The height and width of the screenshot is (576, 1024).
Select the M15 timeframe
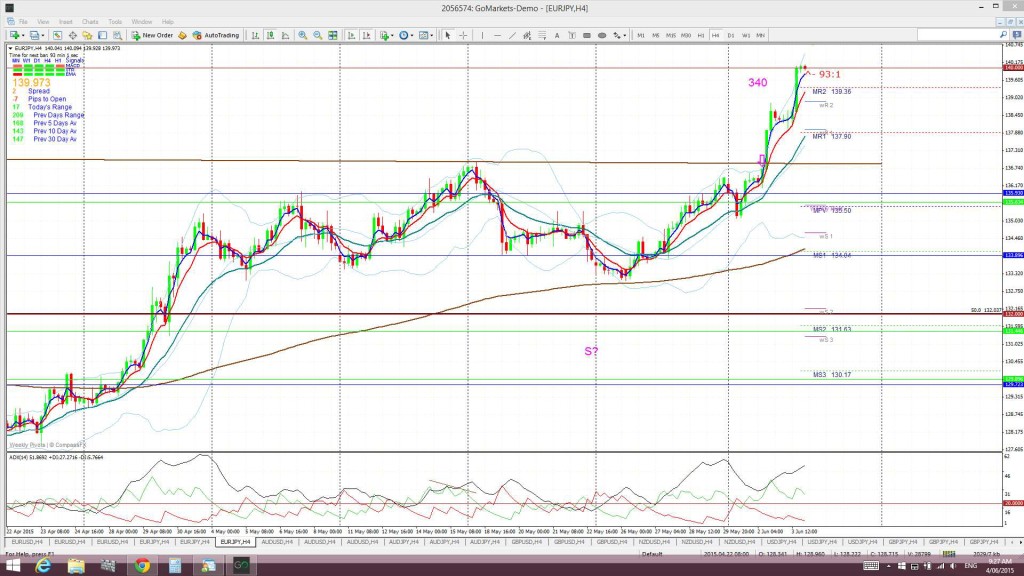[671, 35]
